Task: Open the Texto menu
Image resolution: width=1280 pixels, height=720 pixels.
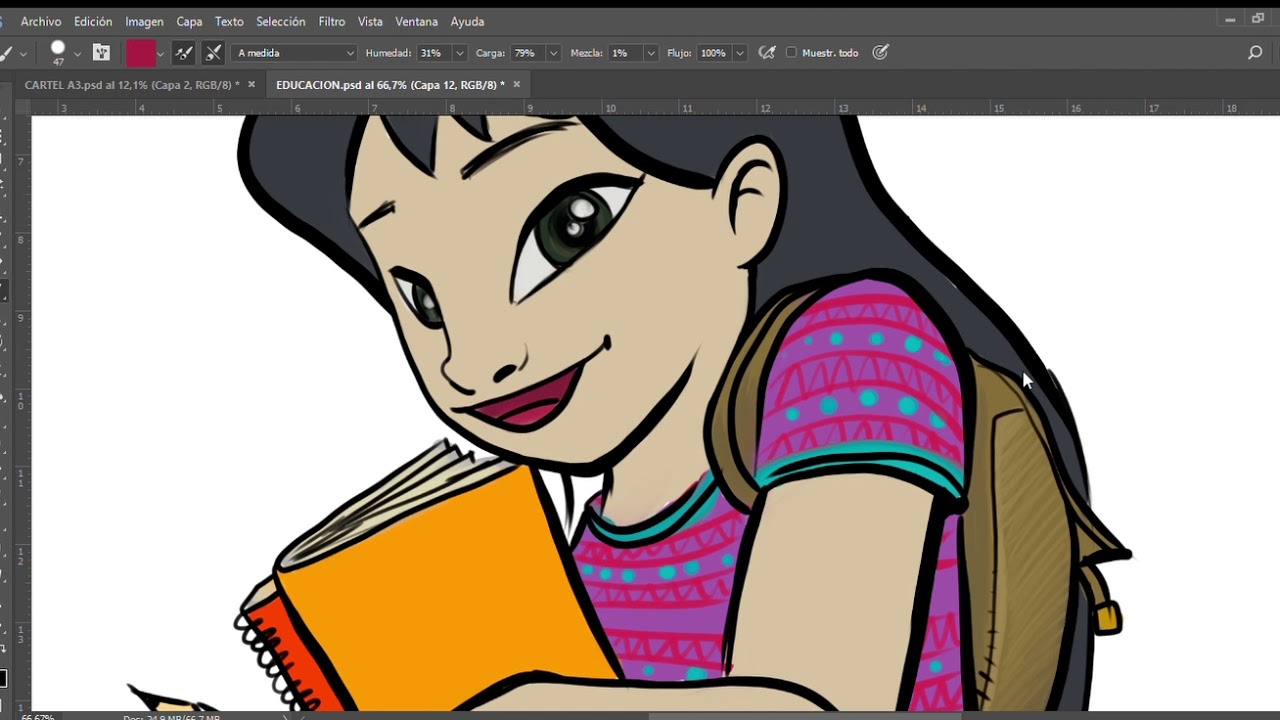Action: click(229, 21)
